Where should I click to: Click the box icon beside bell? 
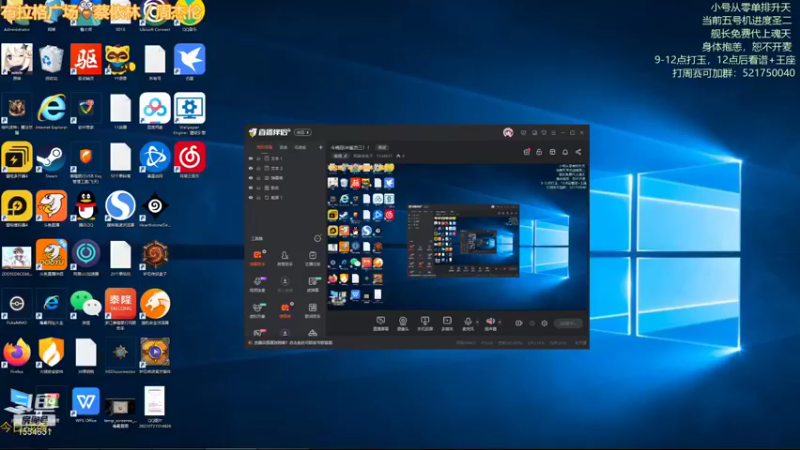552,152
